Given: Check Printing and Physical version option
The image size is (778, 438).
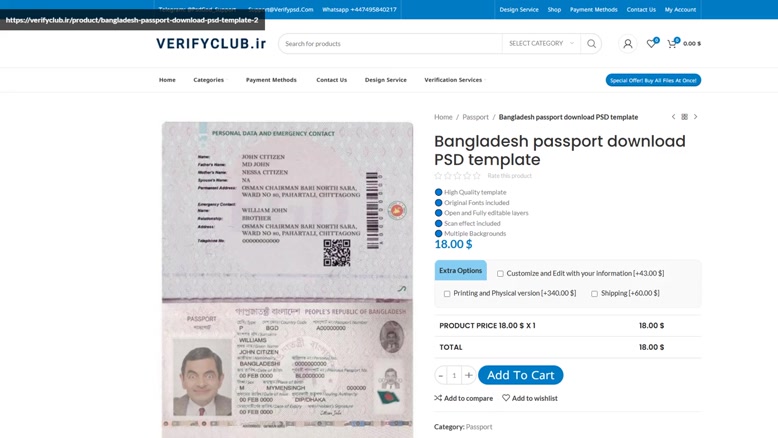Looking at the screenshot, I should pos(447,294).
